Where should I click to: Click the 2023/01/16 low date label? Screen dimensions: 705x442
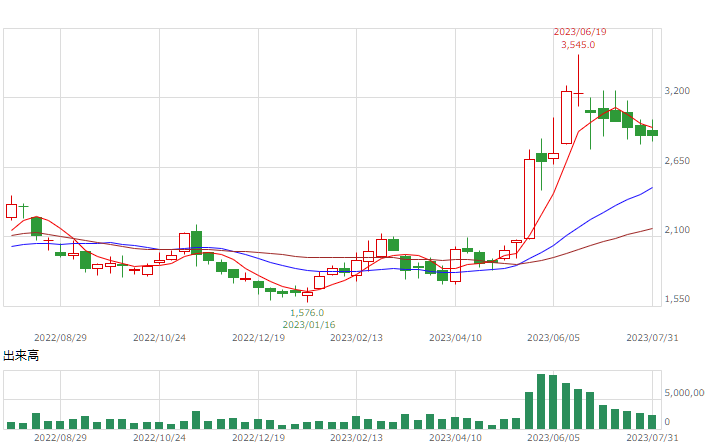click(x=308, y=325)
